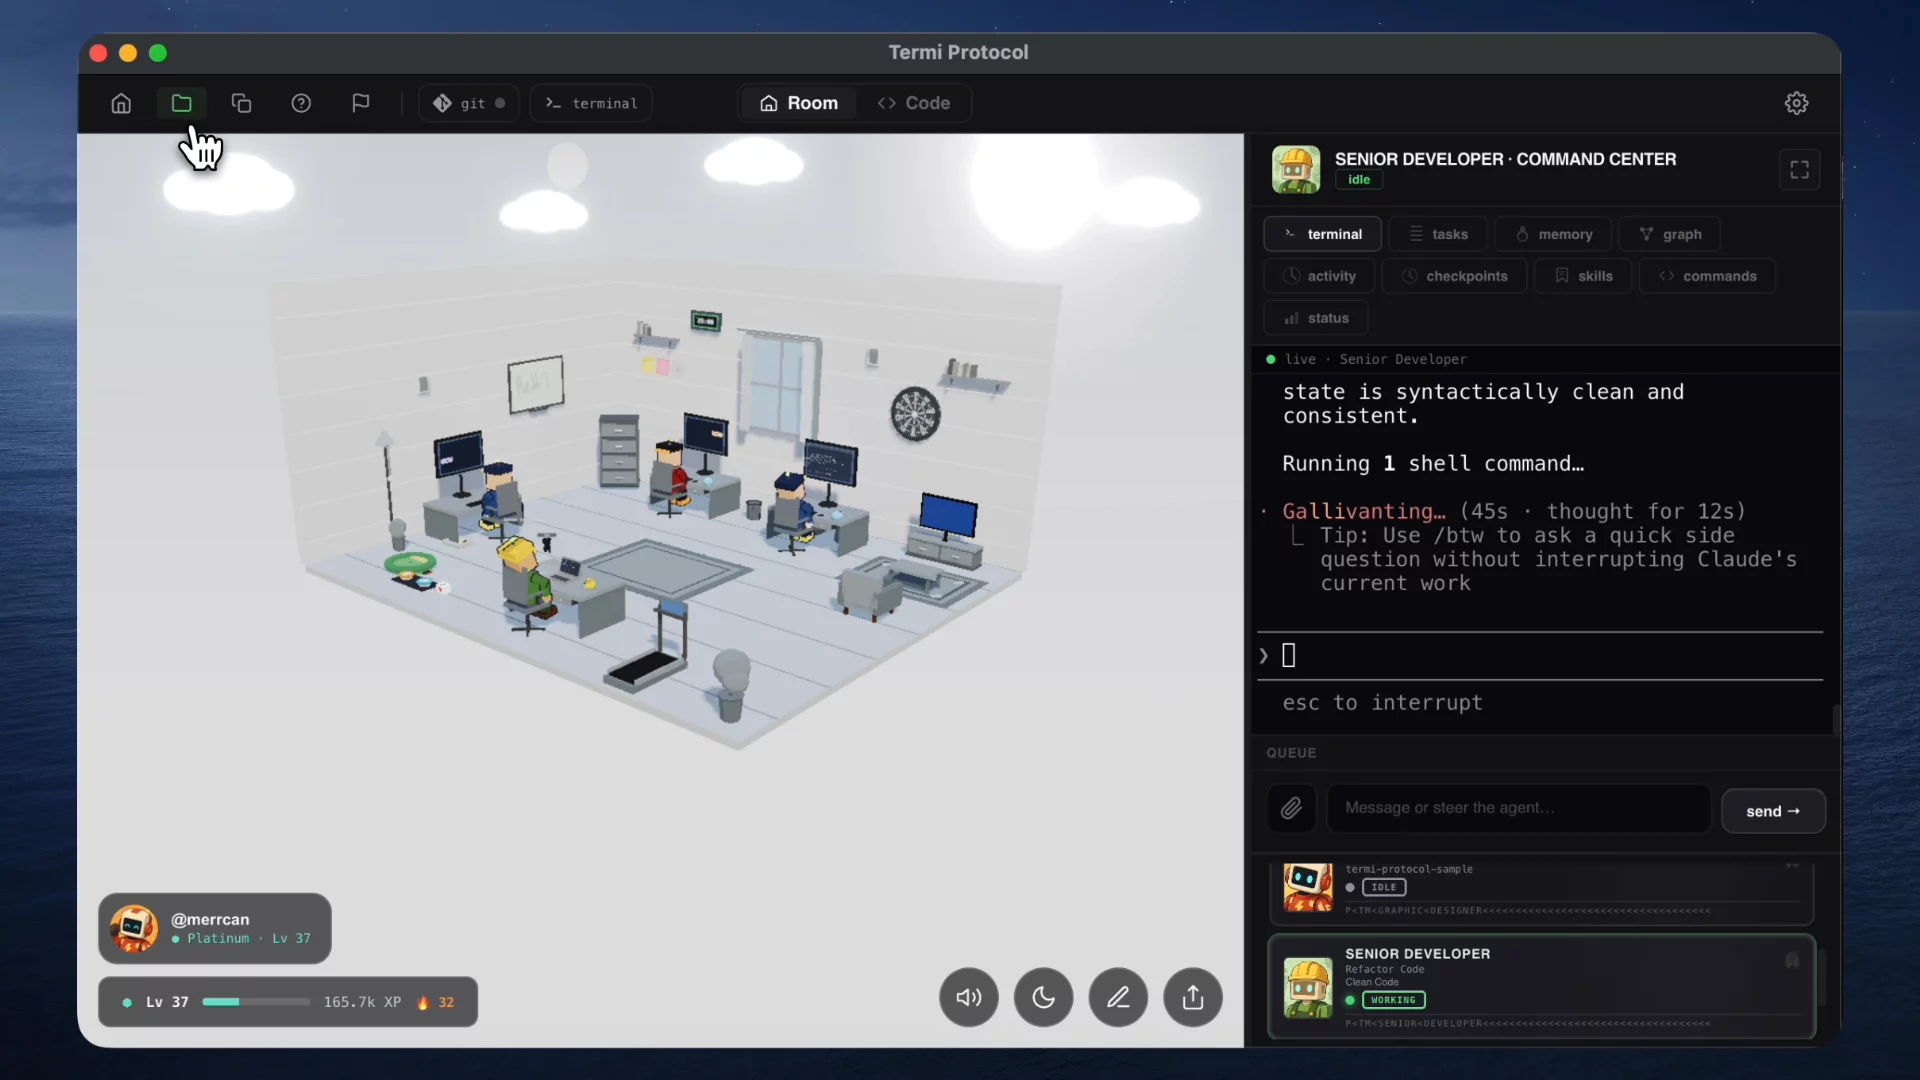Click the idle badge under Command Center title
This screenshot has width=1920, height=1080.
click(x=1359, y=180)
